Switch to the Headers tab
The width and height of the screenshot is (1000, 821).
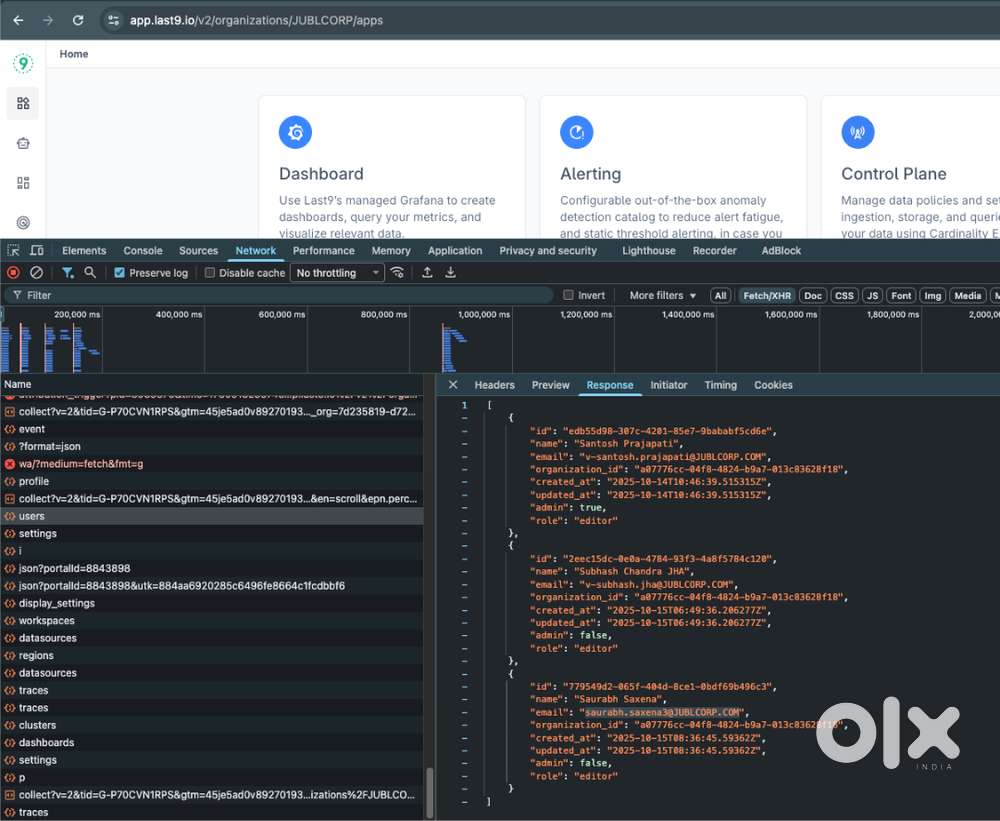(x=494, y=385)
